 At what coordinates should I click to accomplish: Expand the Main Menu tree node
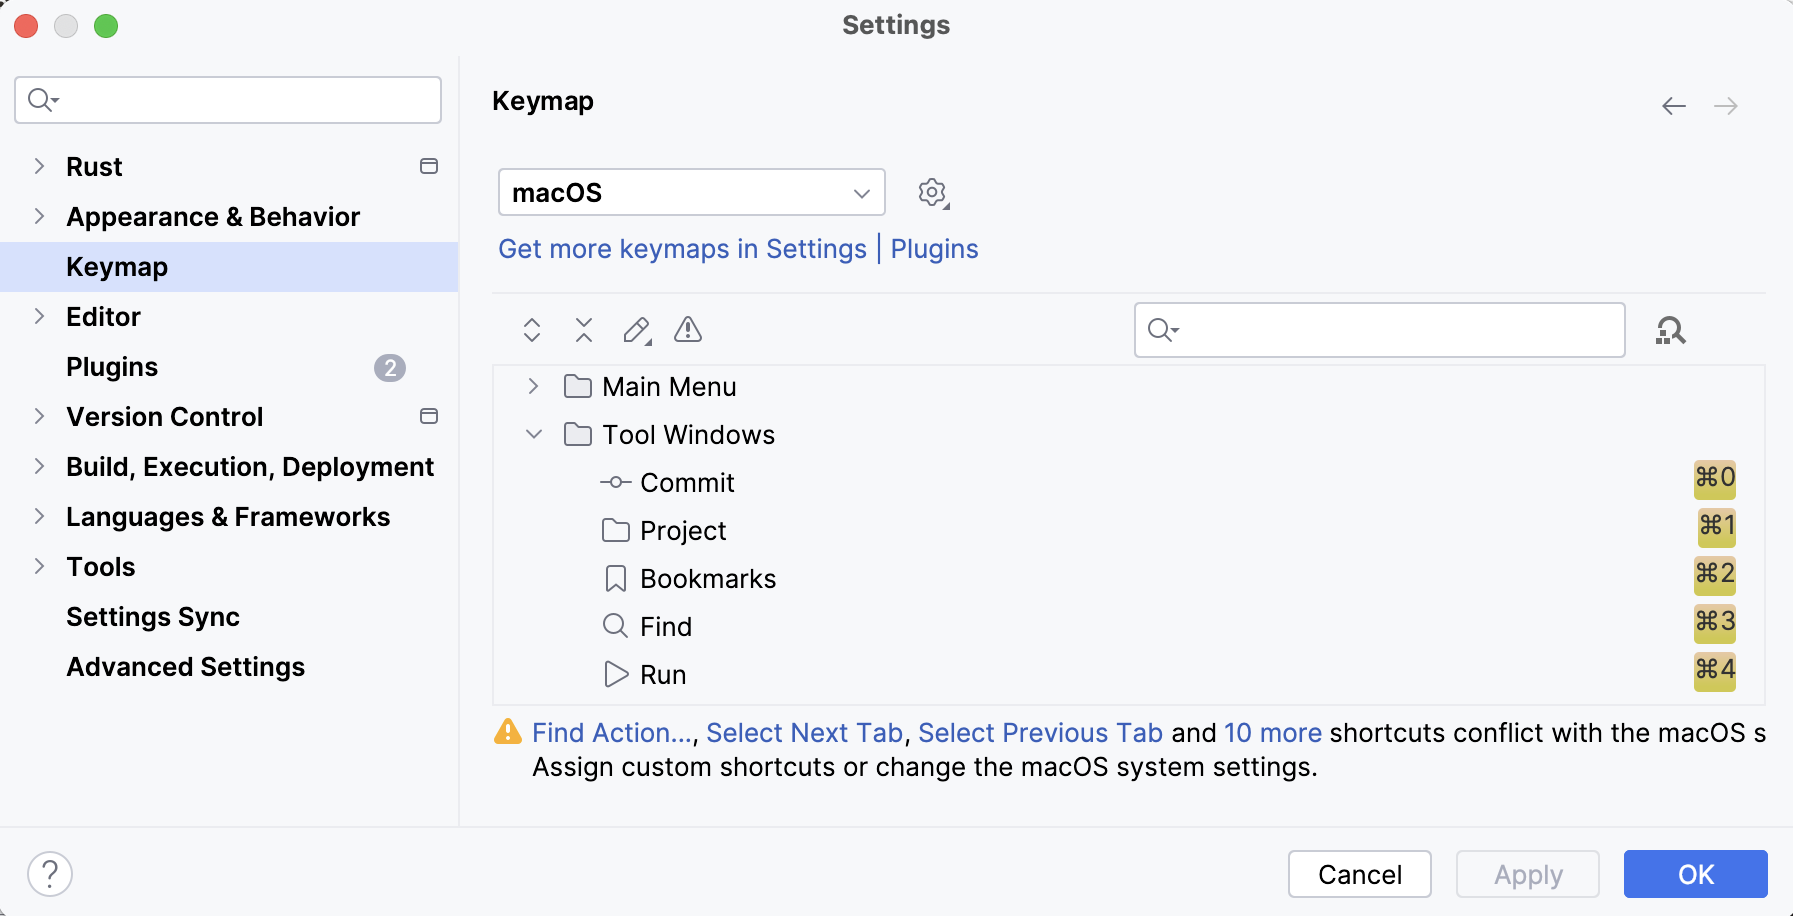click(x=533, y=386)
